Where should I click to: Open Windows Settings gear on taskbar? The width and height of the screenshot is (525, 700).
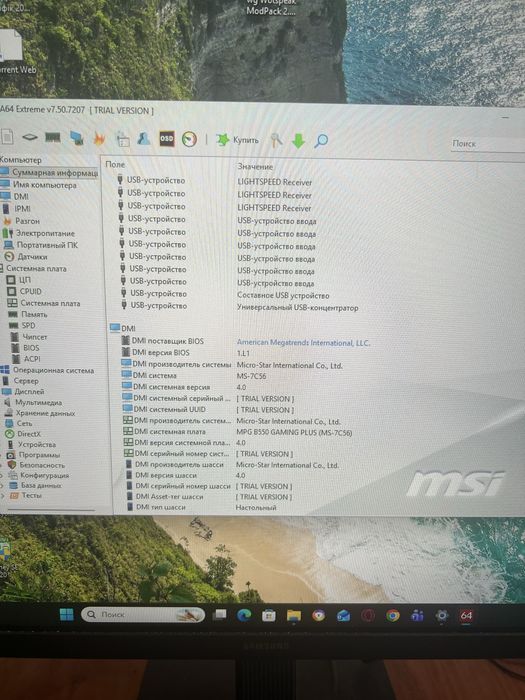coord(442,616)
